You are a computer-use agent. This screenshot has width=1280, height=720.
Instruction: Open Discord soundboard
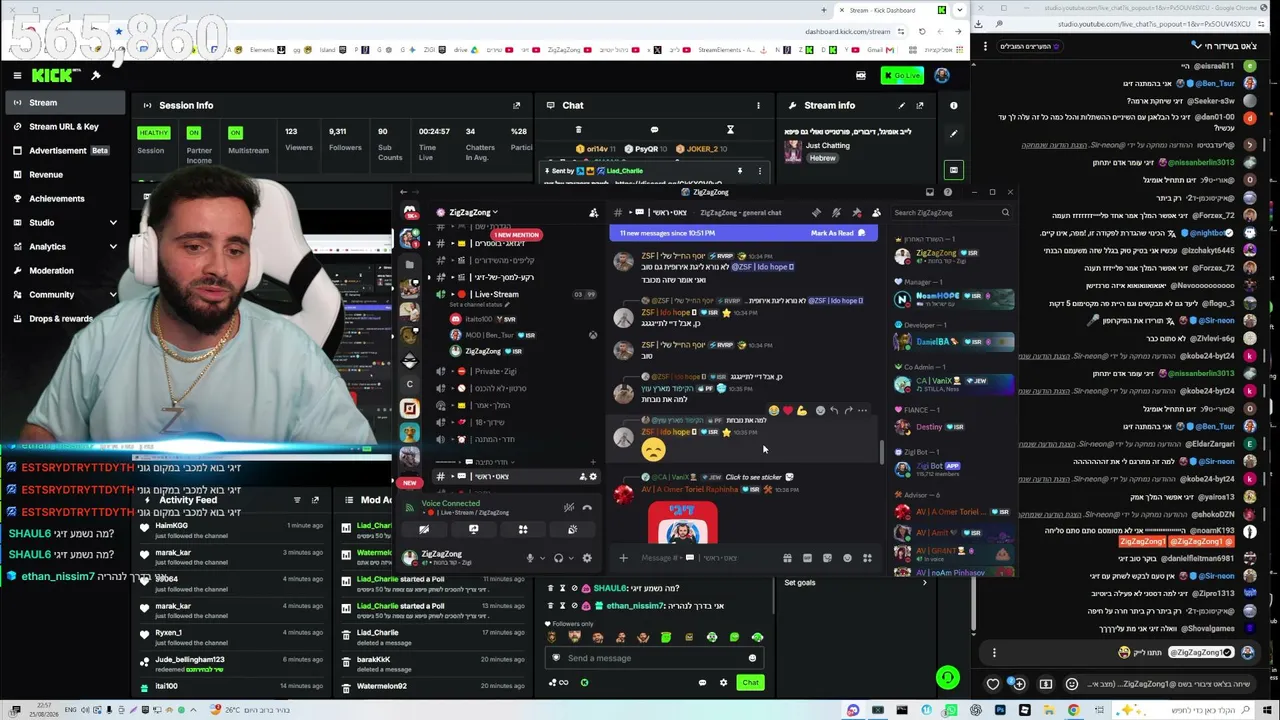click(572, 530)
